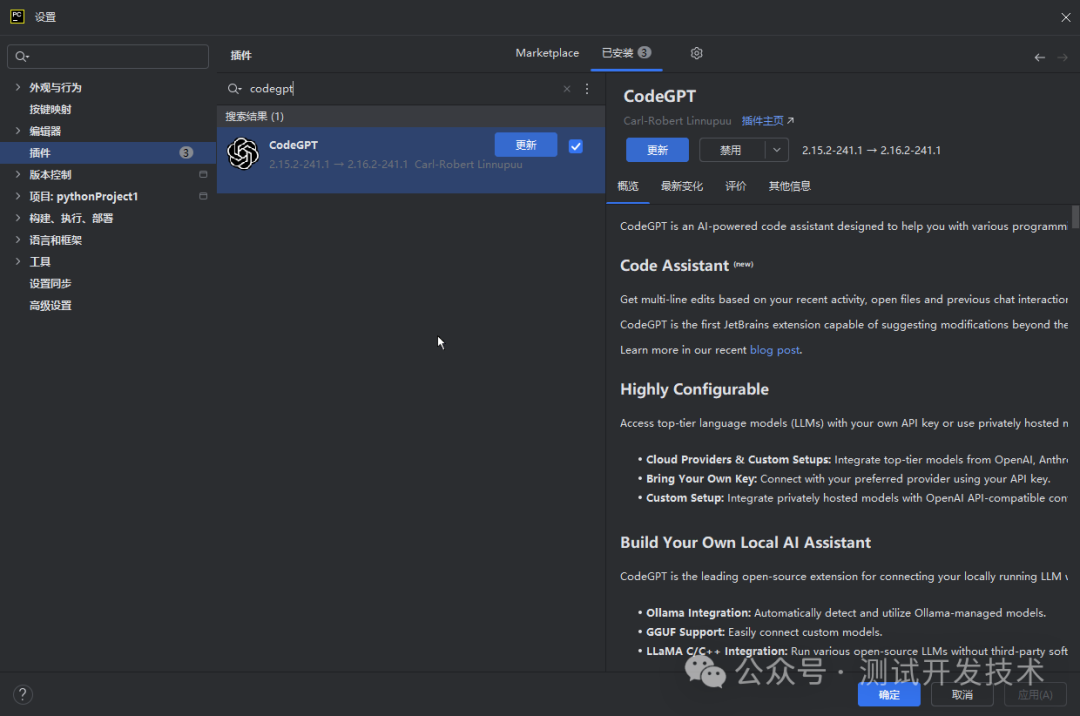
Task: Click the badge count on 插件 sidebar row
Action: point(186,153)
